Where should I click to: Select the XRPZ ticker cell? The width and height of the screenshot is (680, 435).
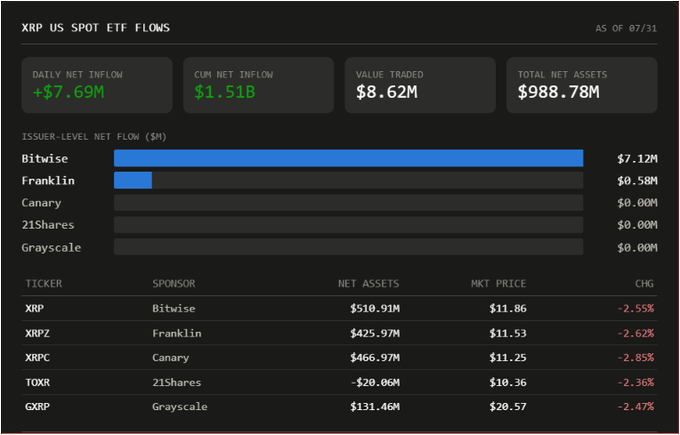coord(37,333)
